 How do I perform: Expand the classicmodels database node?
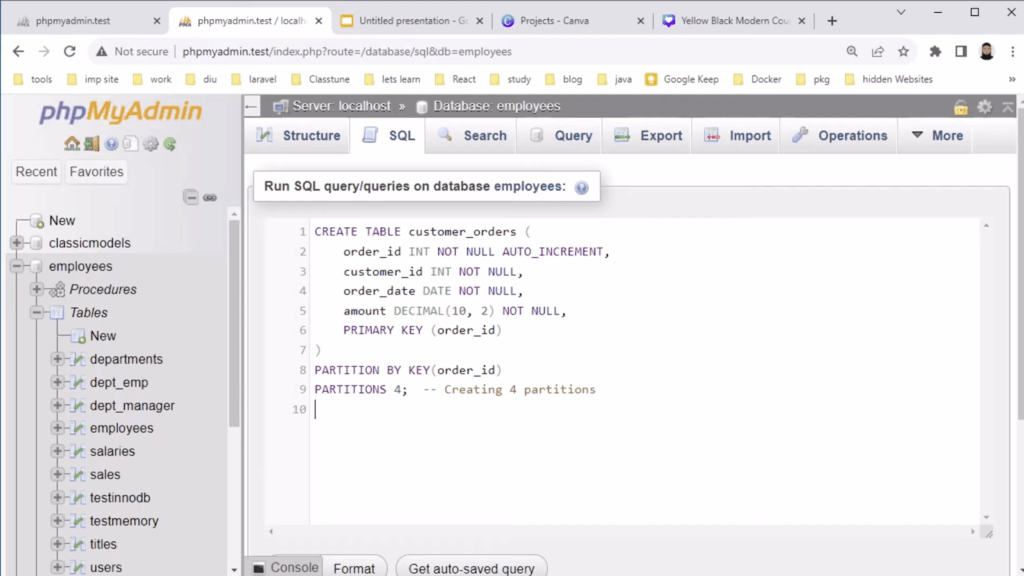[17, 243]
